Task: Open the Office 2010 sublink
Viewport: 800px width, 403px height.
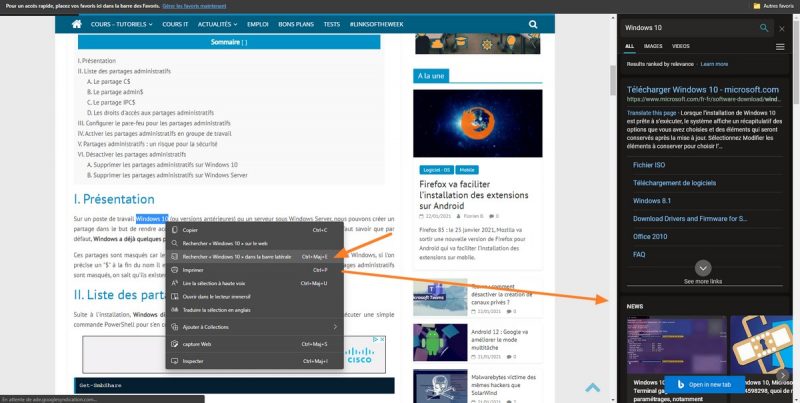Action: pyautogui.click(x=650, y=236)
